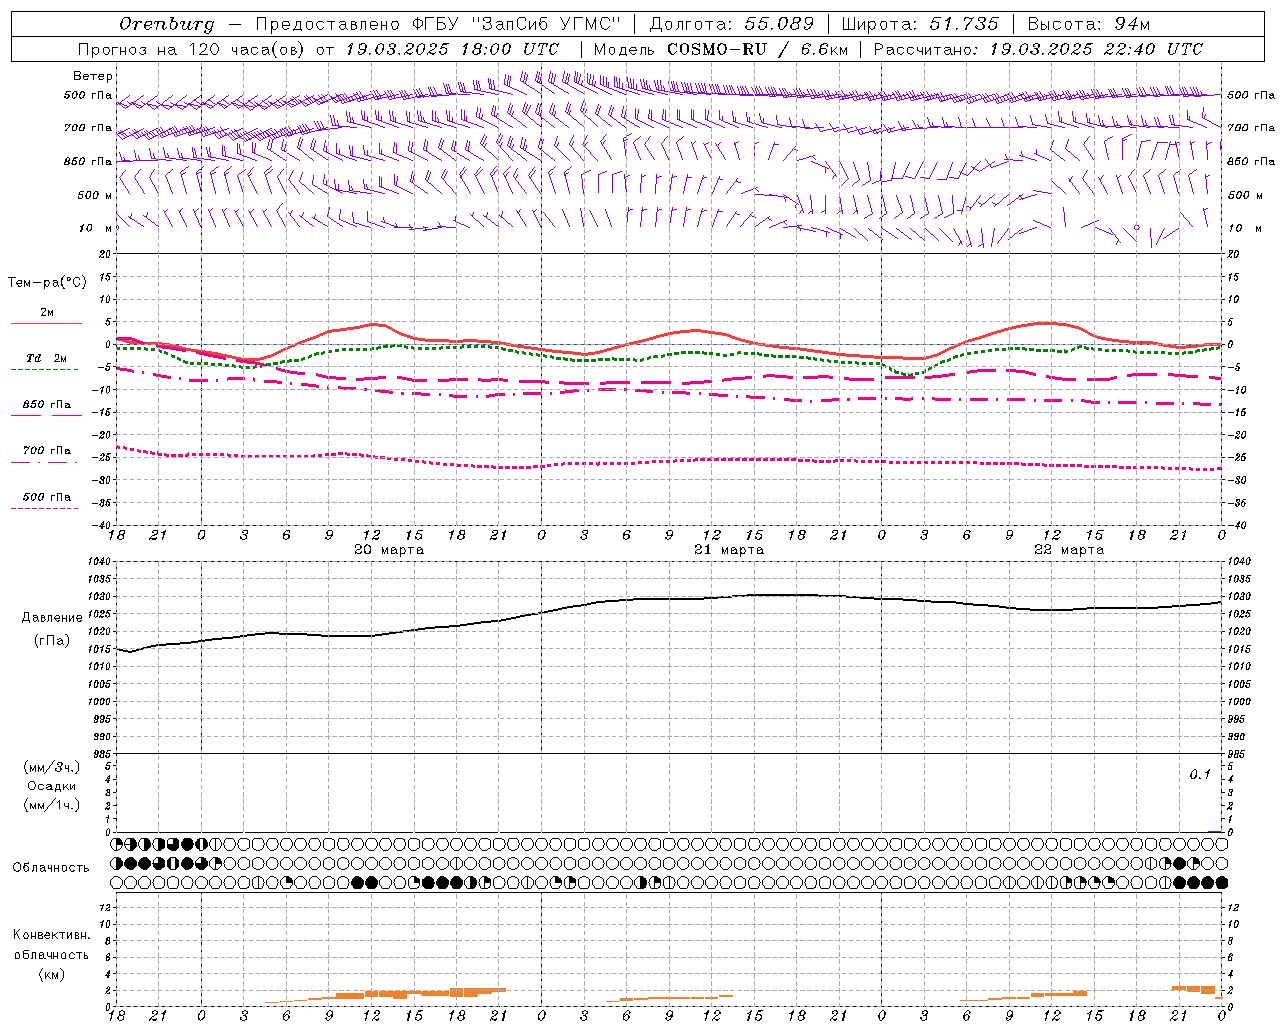Screen dimensions: 1280x1024
Task: Click the Высота: 94м value
Action: [1090, 24]
